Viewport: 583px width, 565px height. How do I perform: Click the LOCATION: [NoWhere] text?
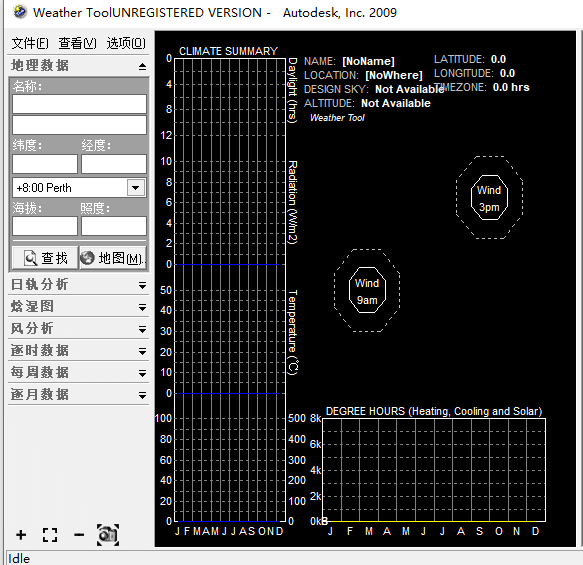click(x=363, y=75)
